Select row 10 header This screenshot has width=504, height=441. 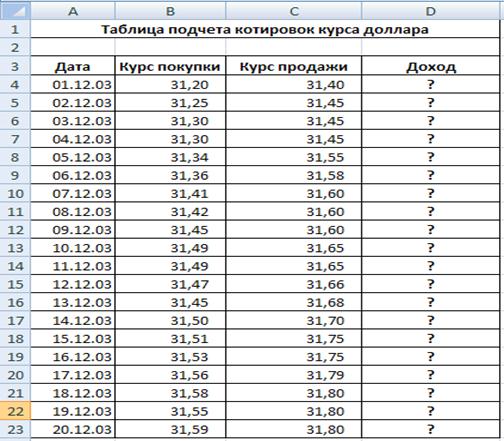15,193
